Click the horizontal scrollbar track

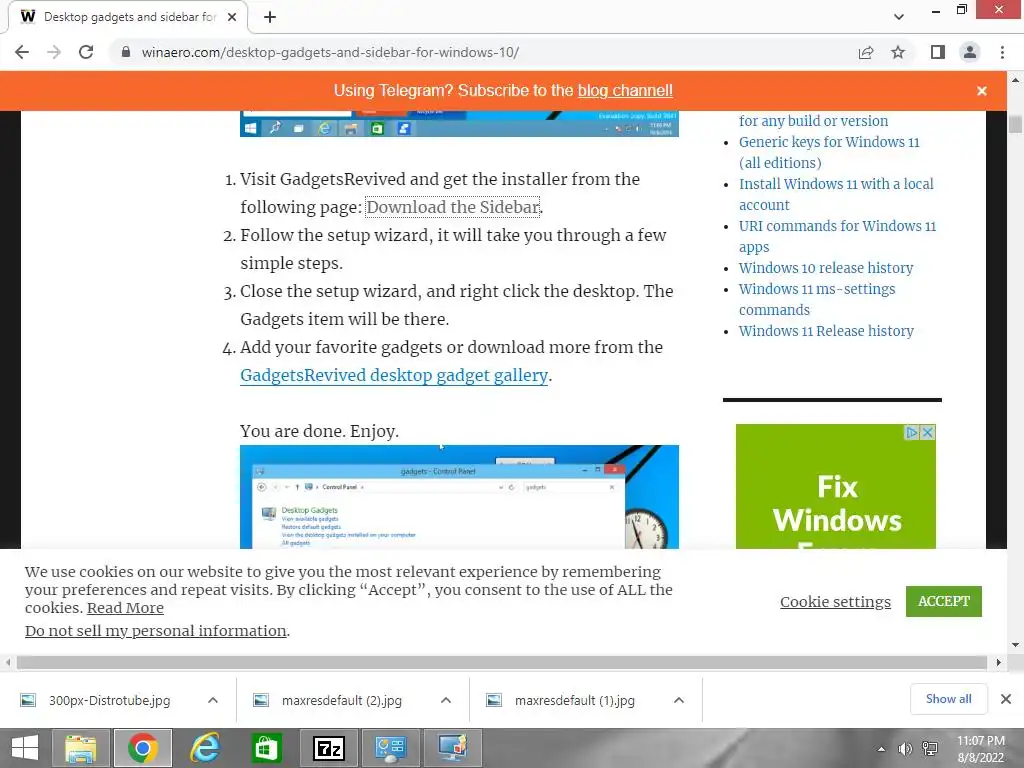point(502,662)
